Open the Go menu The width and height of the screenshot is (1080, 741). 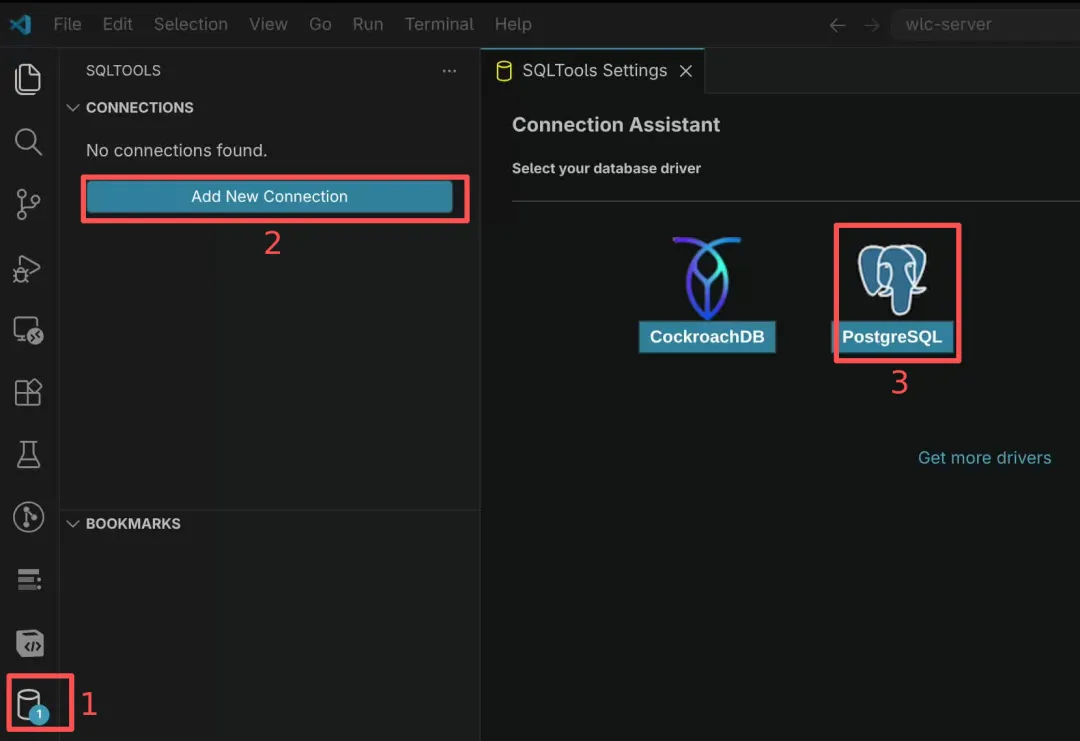coord(320,24)
